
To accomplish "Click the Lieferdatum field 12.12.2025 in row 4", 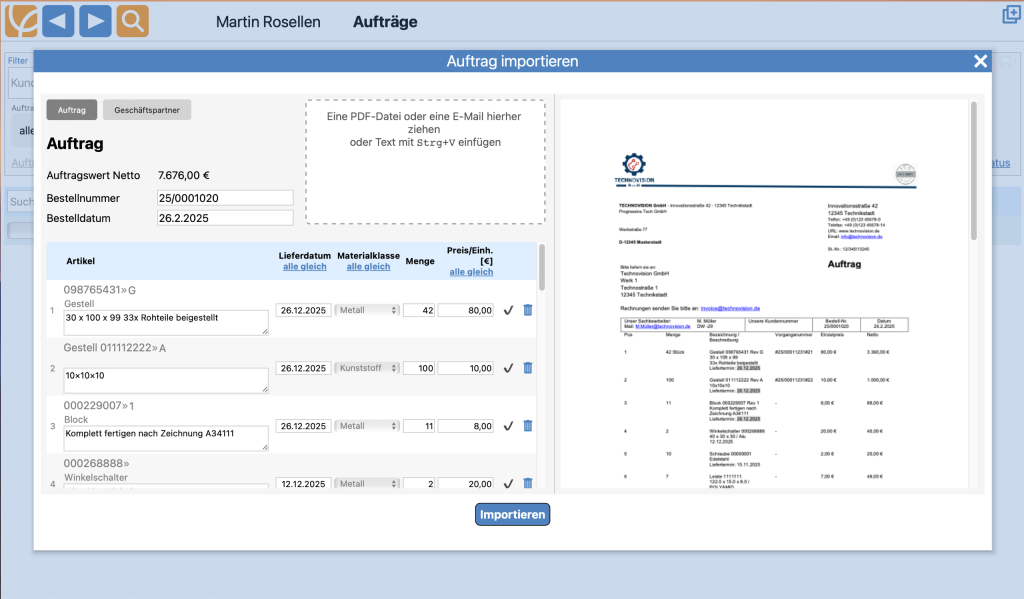I will pyautogui.click(x=304, y=483).
